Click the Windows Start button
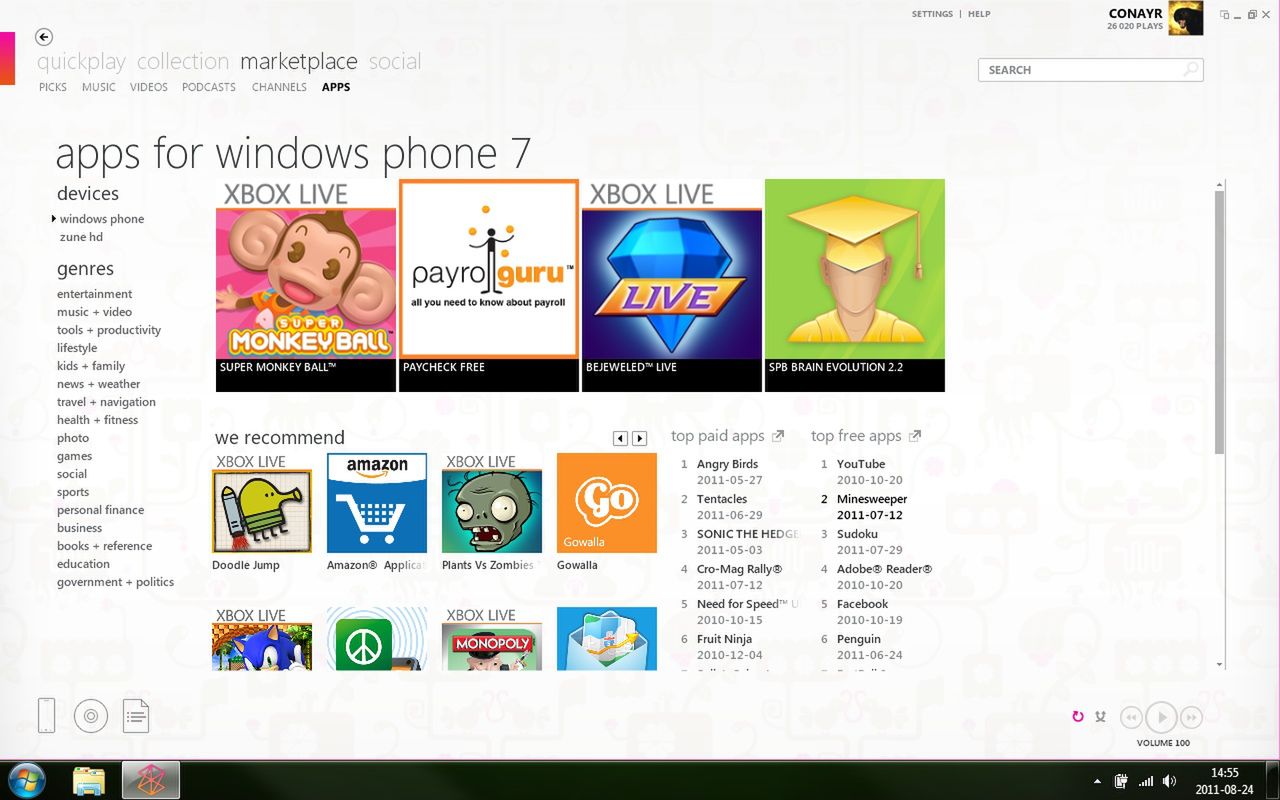Viewport: 1280px width, 800px height. 27,780
